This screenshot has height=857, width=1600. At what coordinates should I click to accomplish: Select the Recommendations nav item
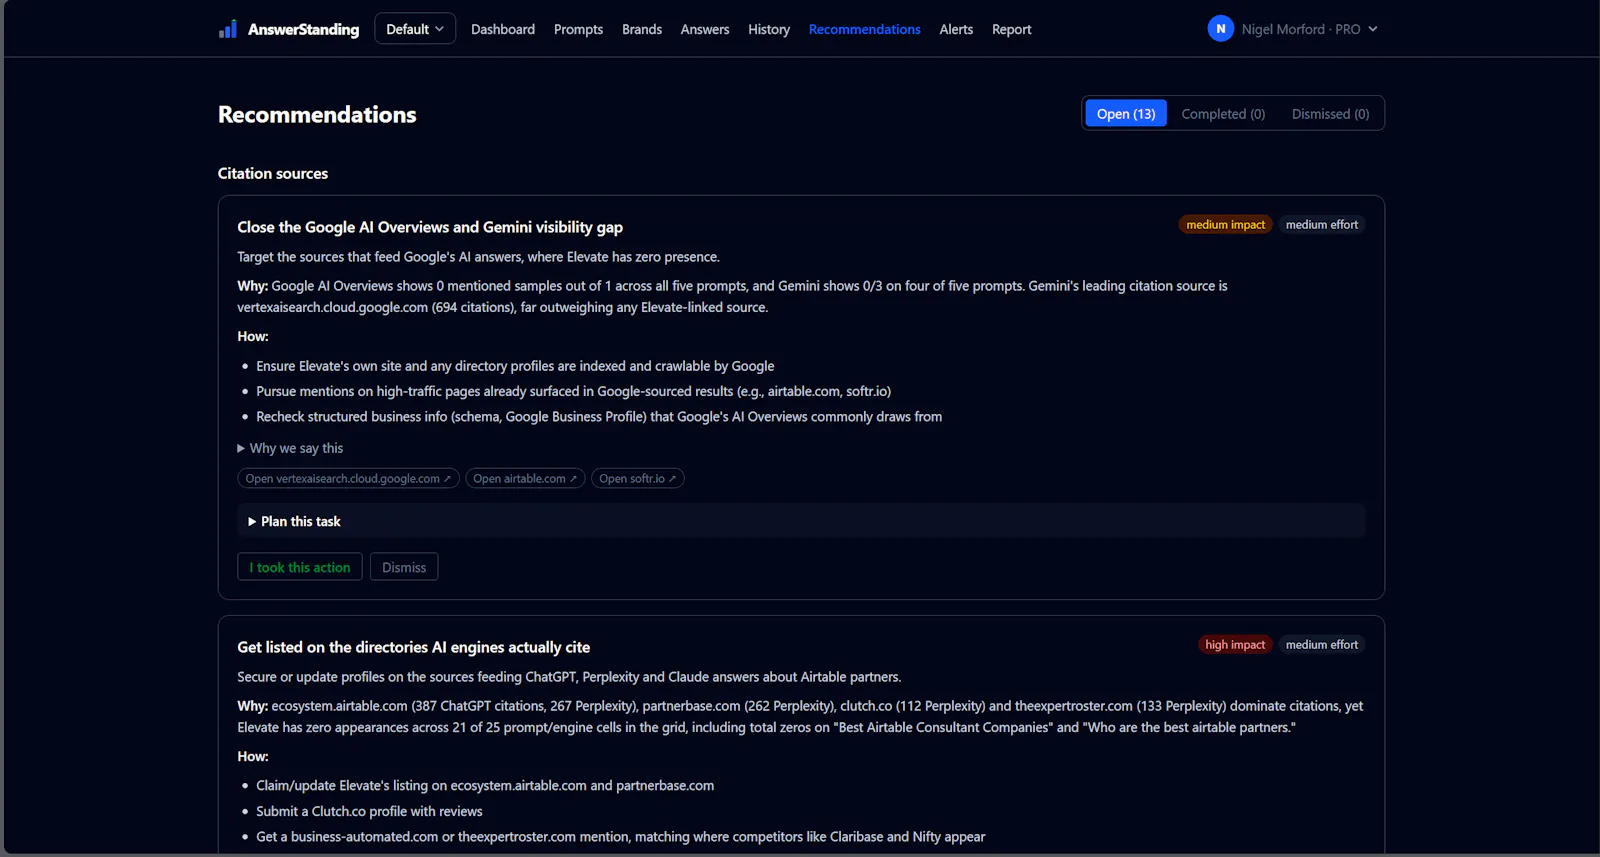point(865,29)
